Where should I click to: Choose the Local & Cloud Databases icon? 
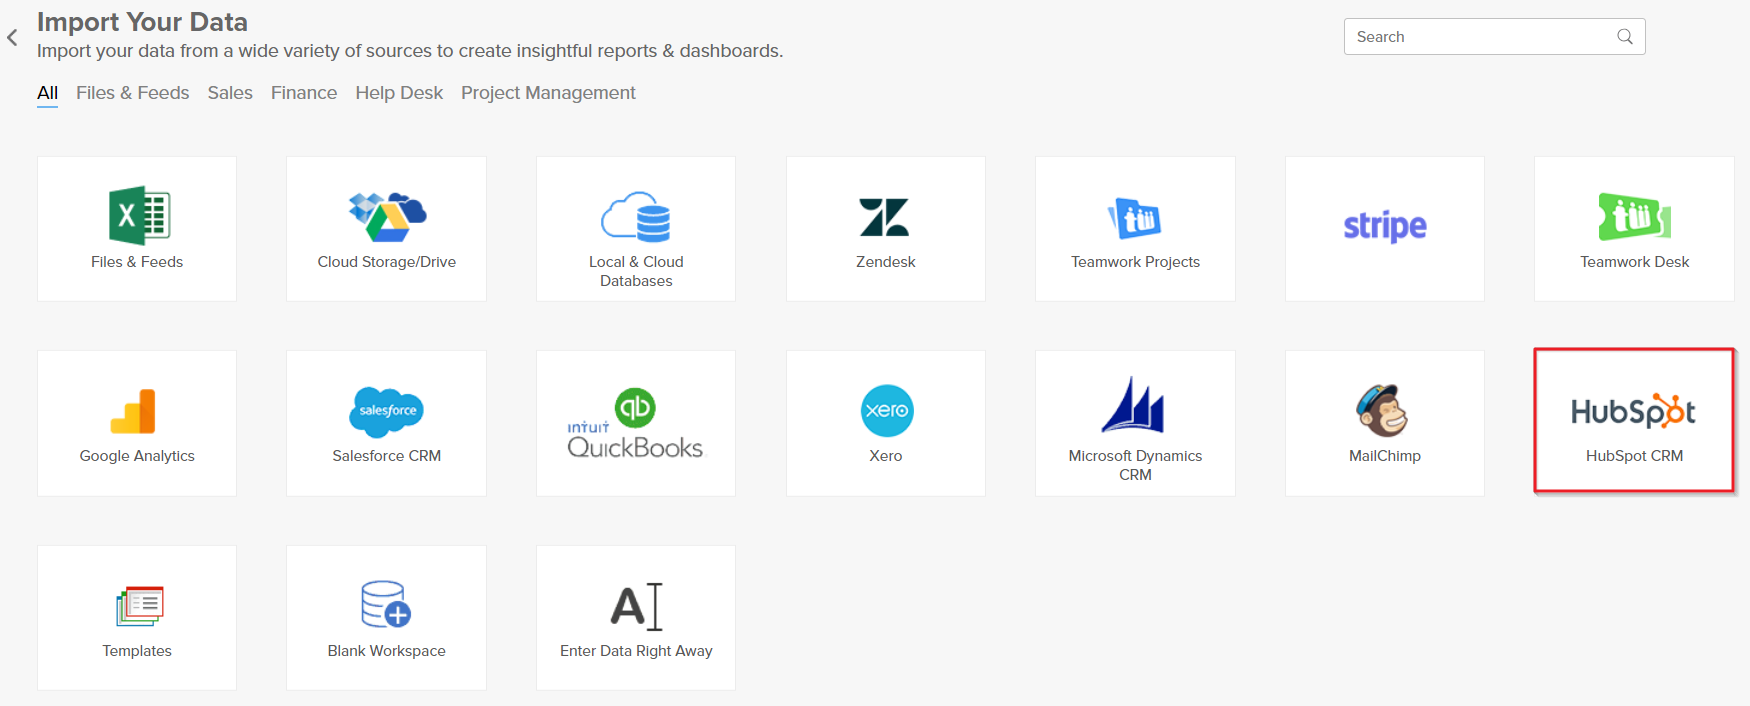[636, 217]
